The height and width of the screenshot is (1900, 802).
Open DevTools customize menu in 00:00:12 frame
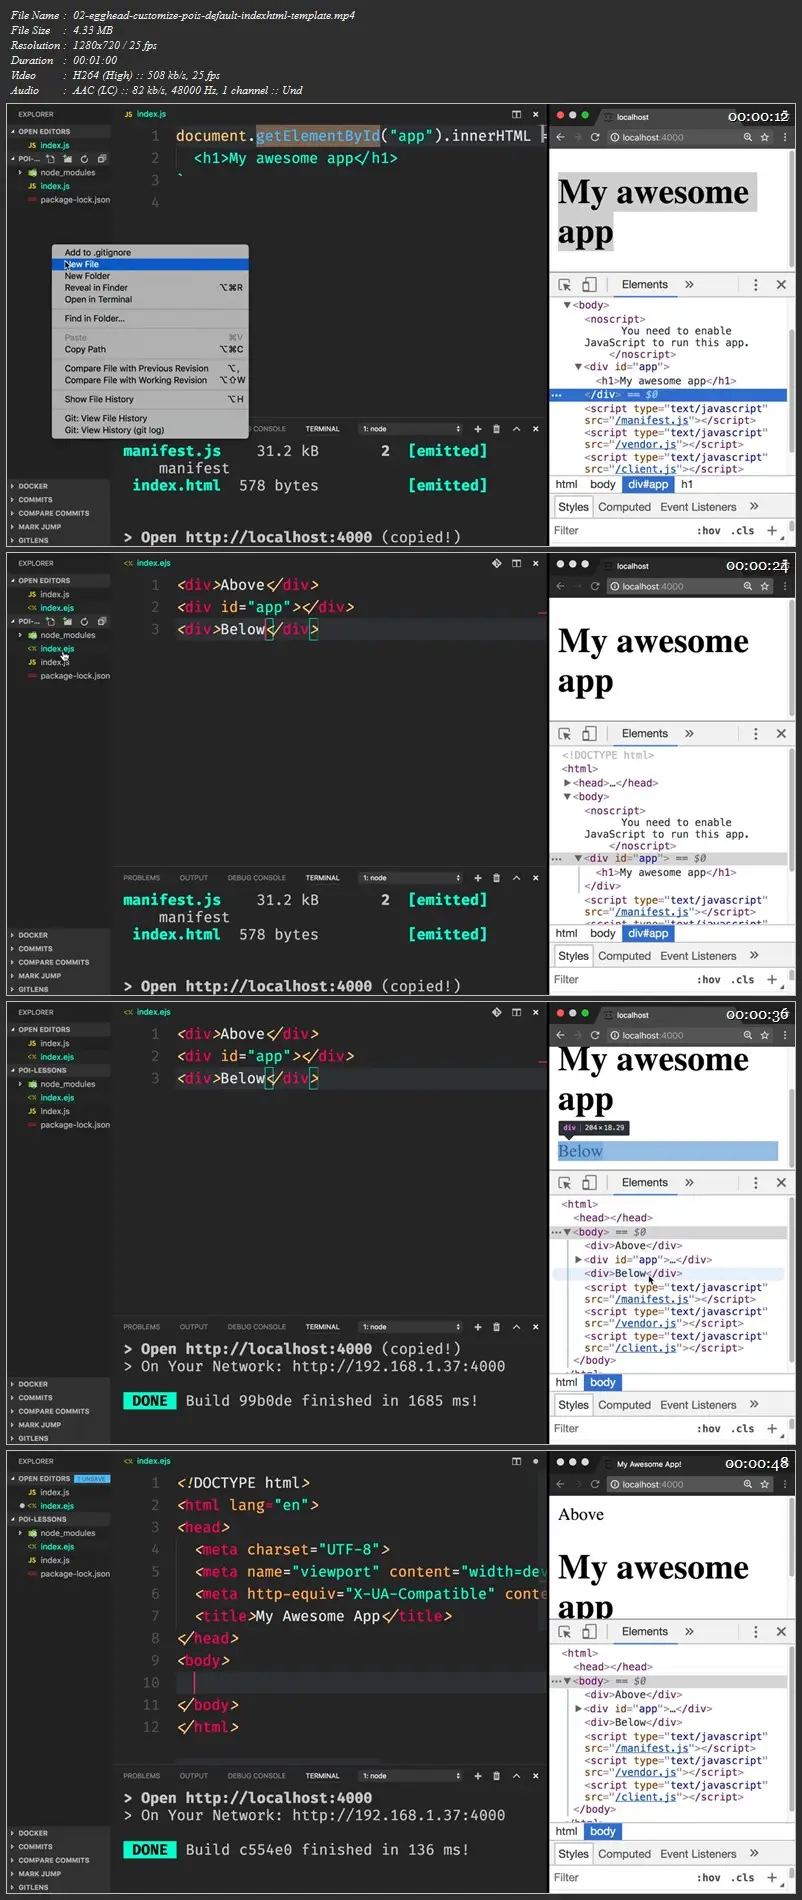tap(756, 285)
